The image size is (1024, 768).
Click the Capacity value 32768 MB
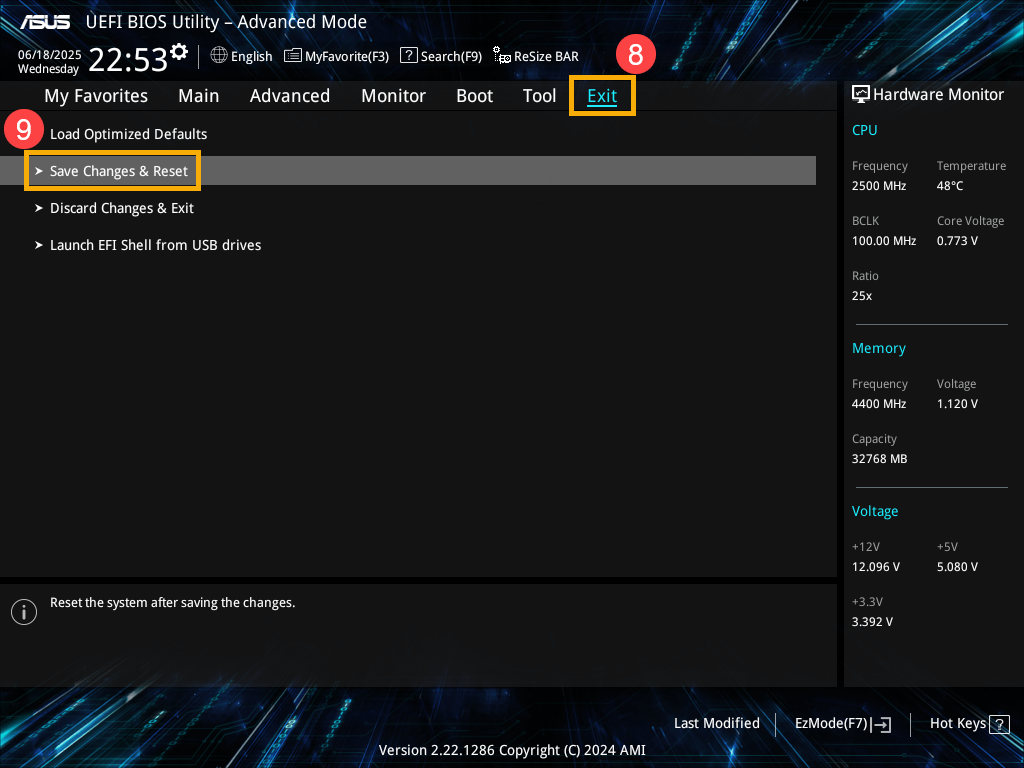(879, 459)
